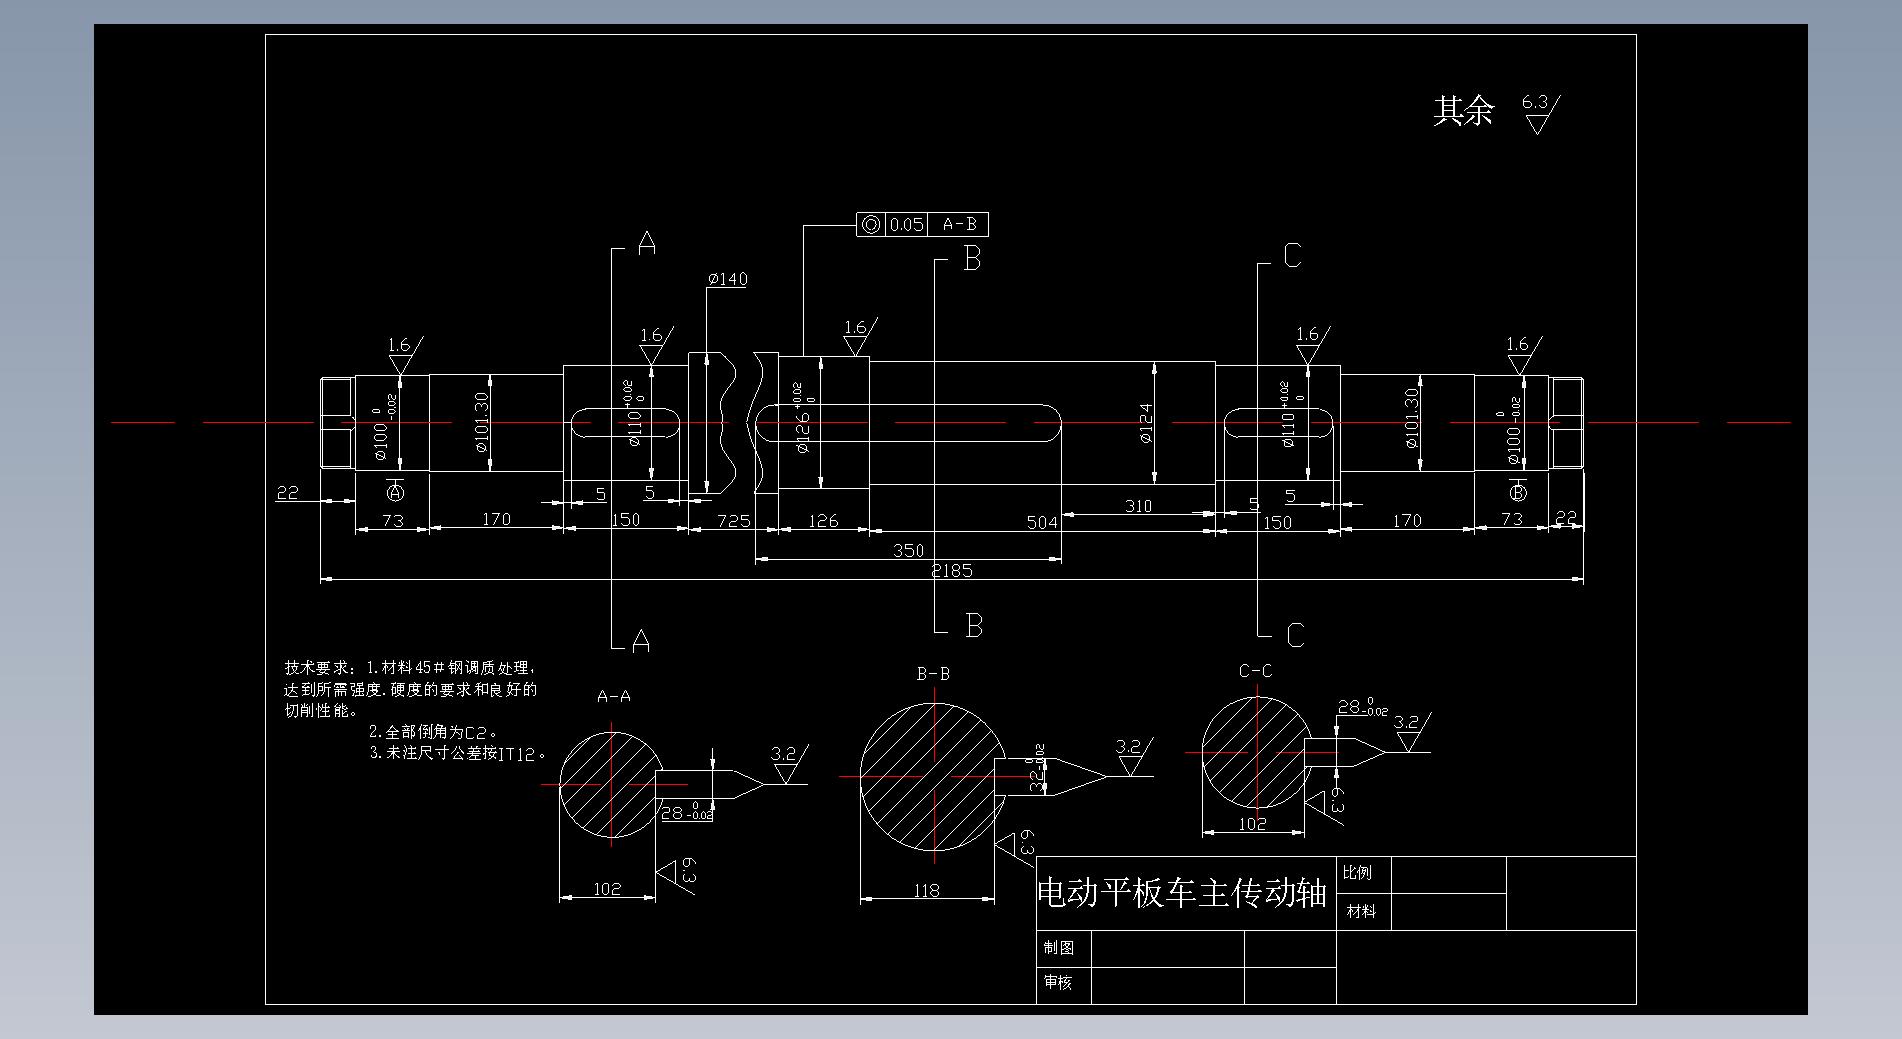Click the title text 电动平板车主传动轴
Image resolution: width=1902 pixels, height=1039 pixels.
point(1182,892)
